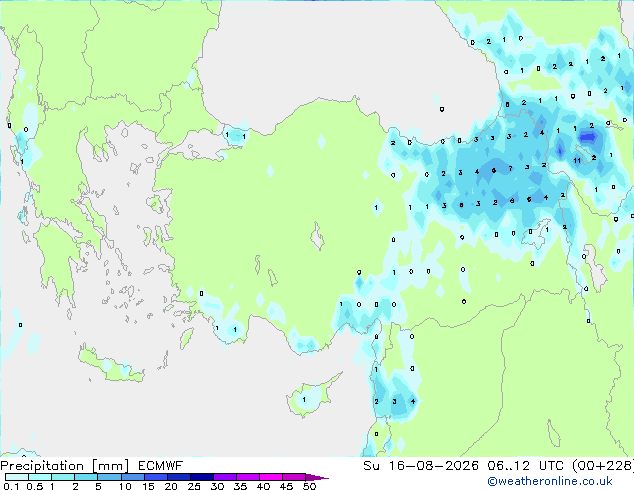Select the island of Cyprus on the map
Viewport: 634px width, 490px height.
311,397
